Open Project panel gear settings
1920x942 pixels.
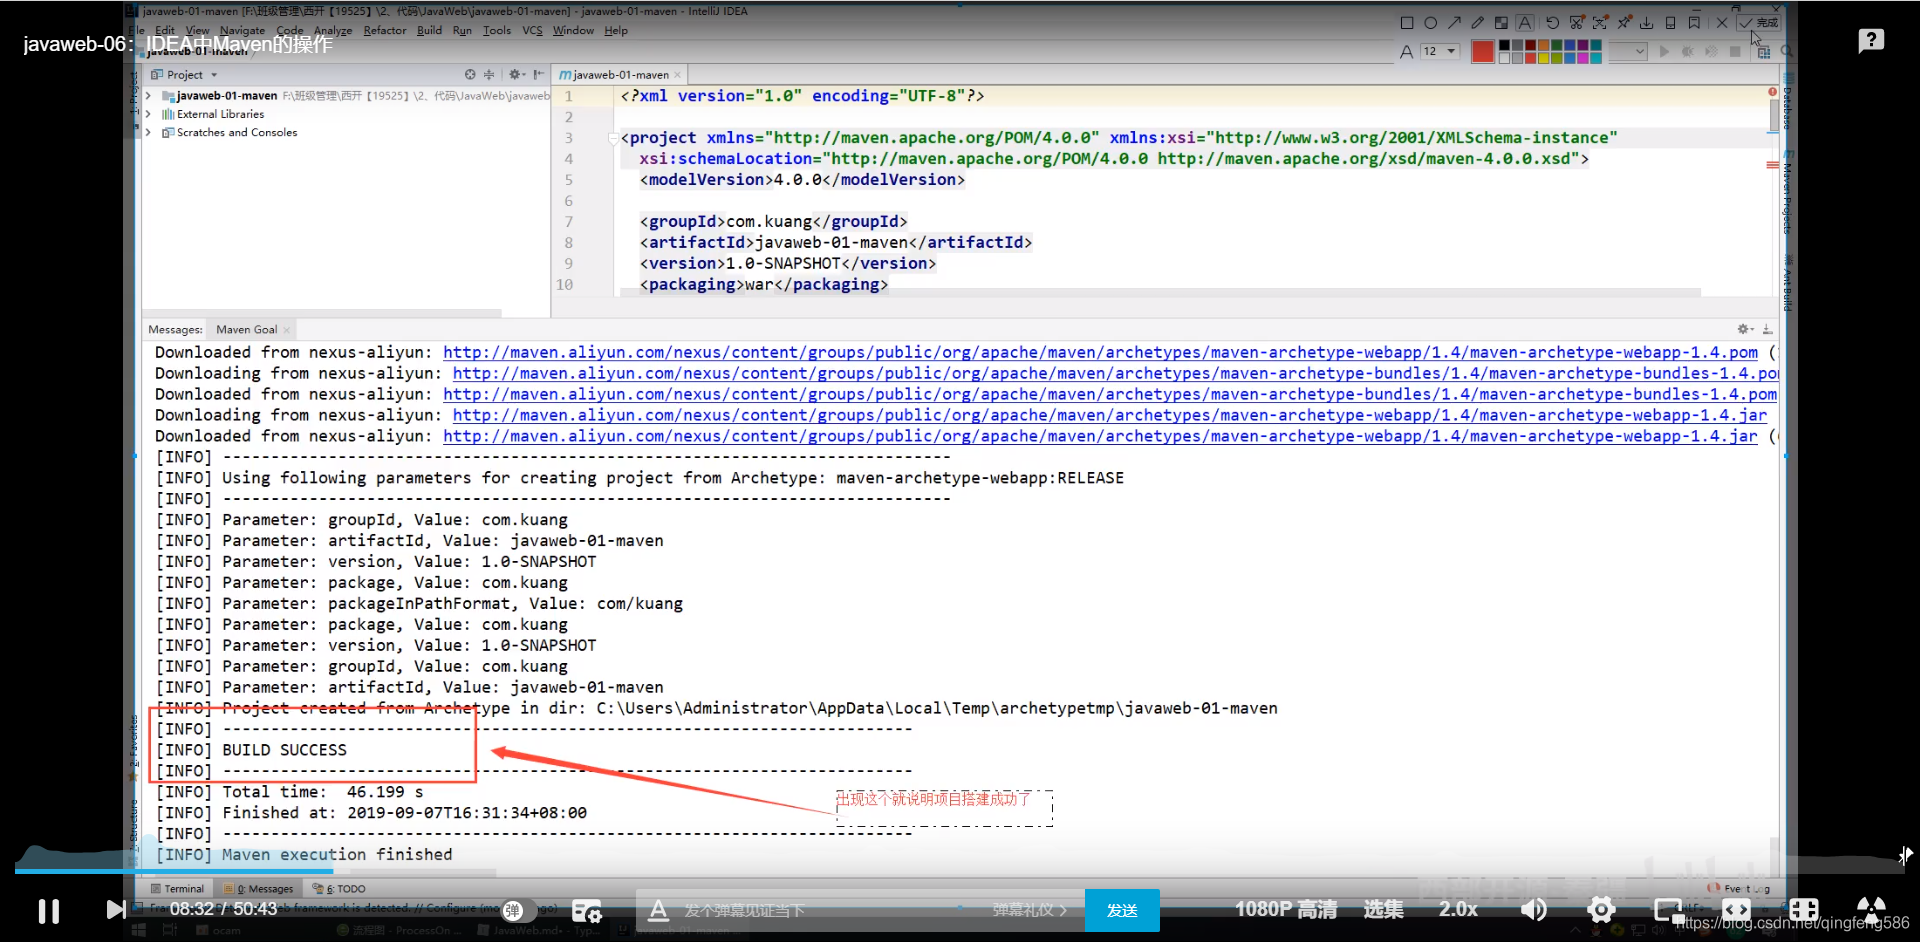click(515, 75)
